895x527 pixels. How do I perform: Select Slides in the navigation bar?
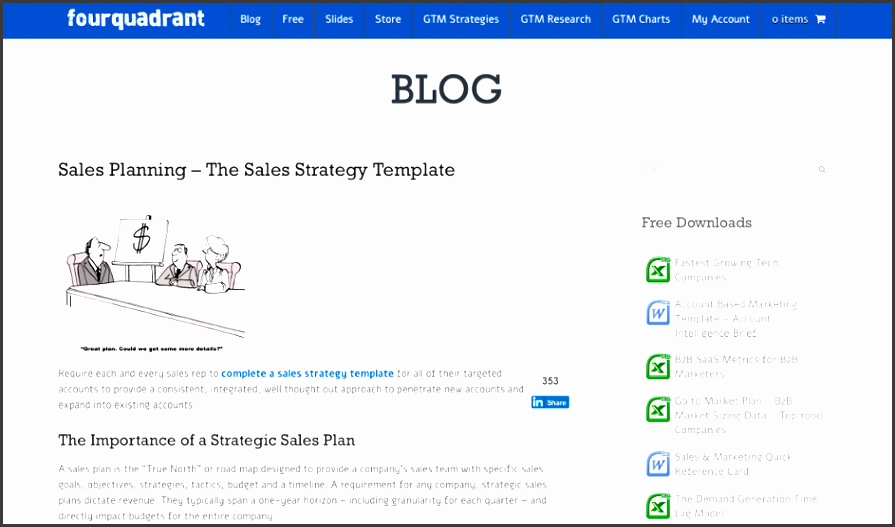tap(339, 19)
